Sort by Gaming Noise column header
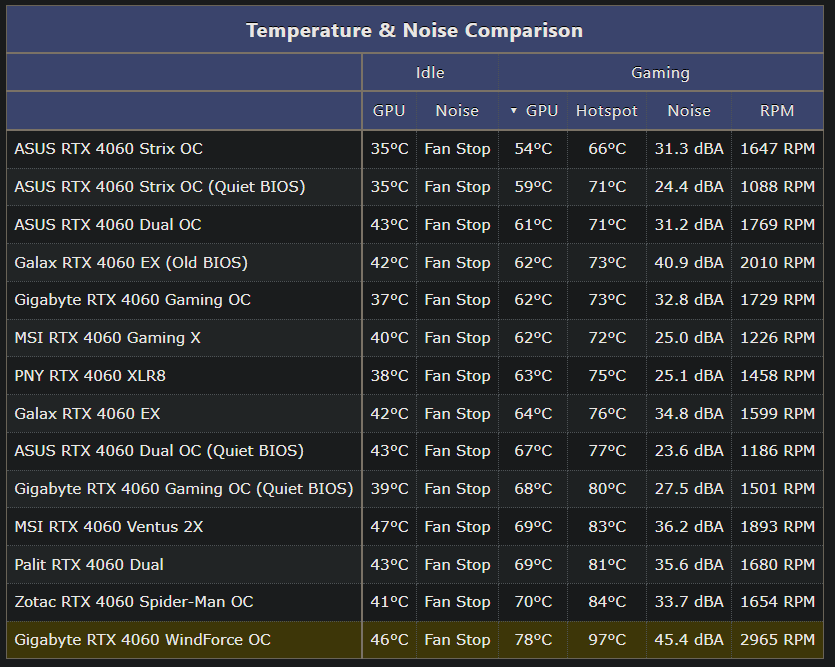 point(689,111)
